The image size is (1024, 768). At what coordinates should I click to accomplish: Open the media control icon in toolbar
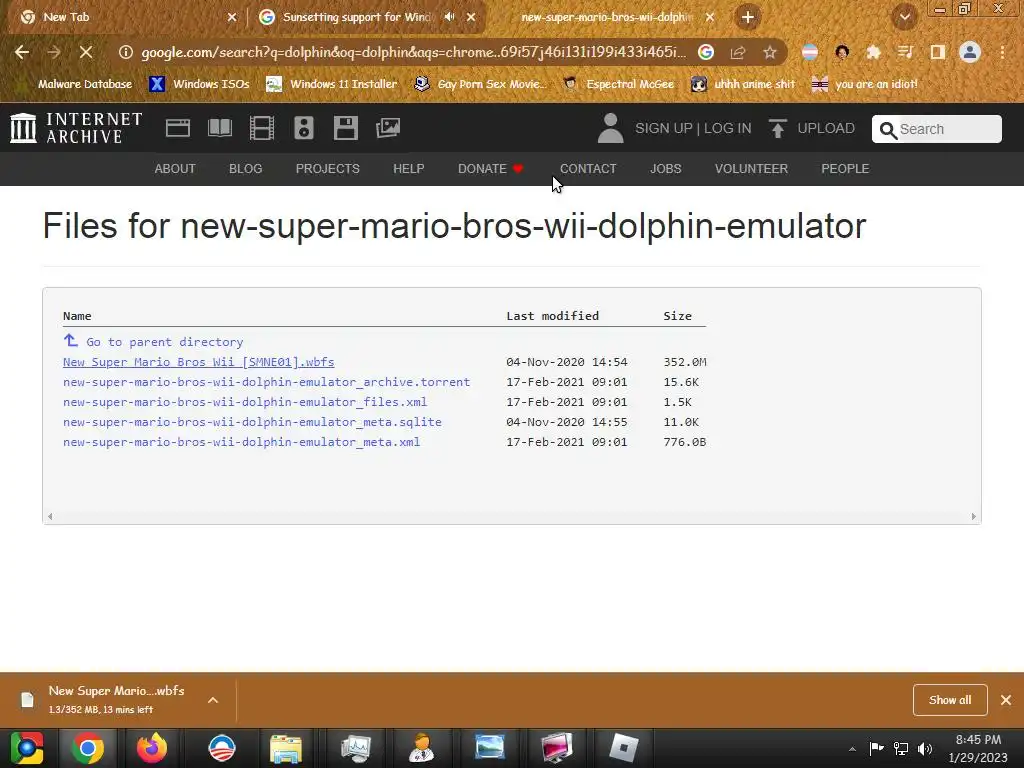pyautogui.click(x=905, y=52)
